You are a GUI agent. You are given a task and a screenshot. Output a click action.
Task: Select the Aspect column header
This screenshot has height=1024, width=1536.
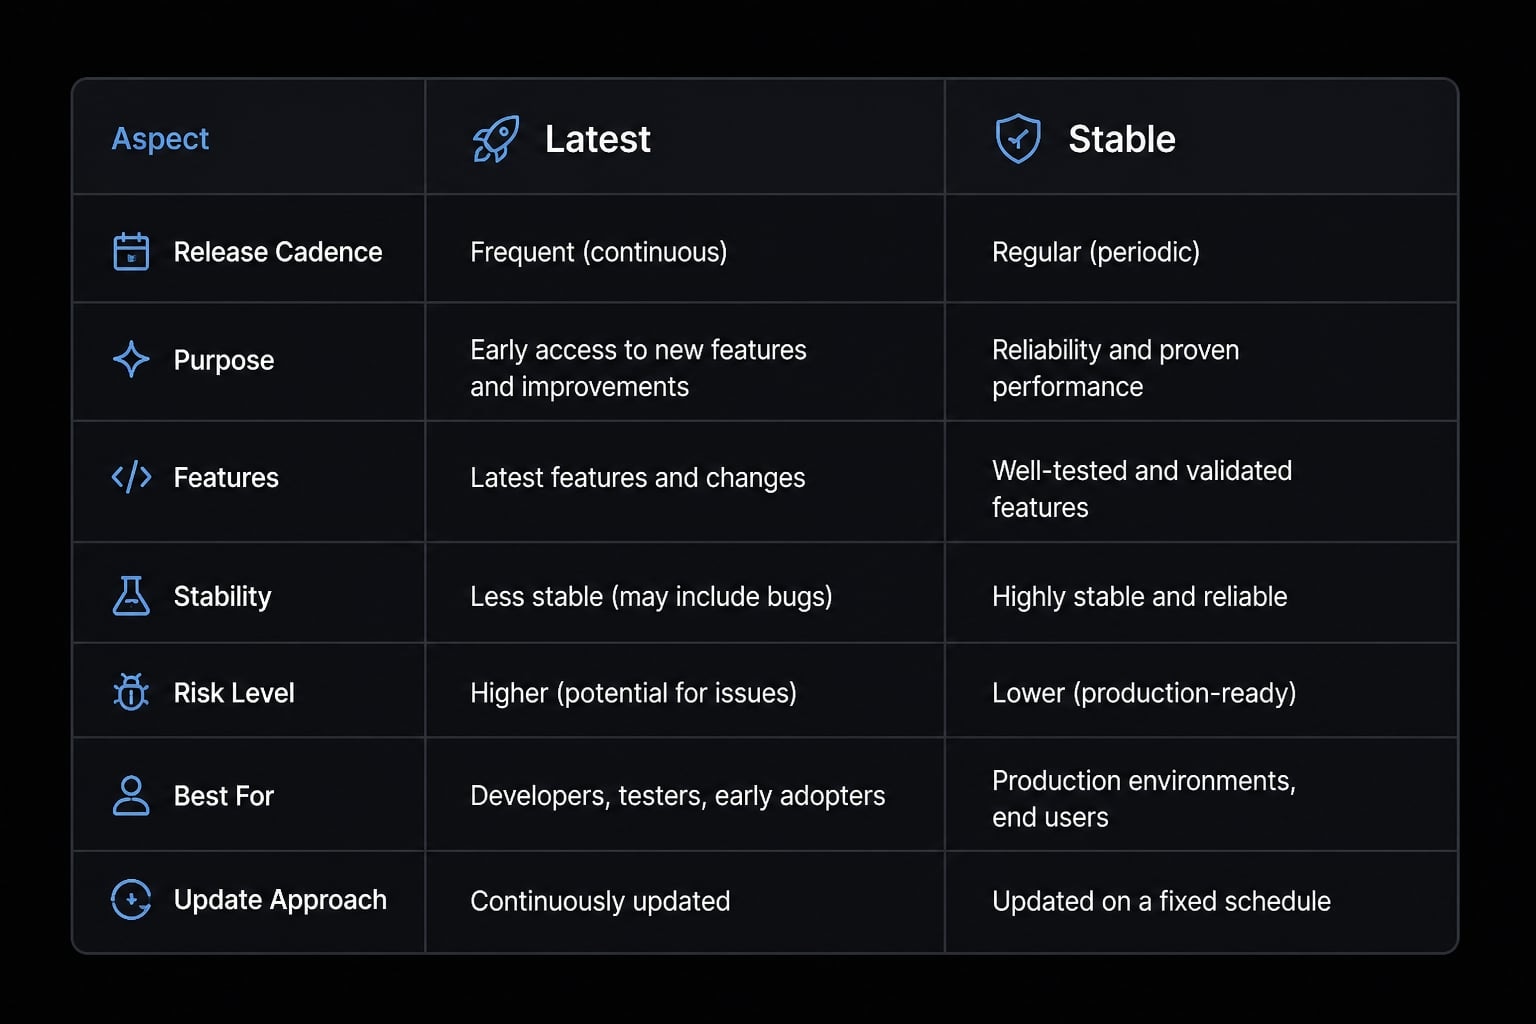[160, 138]
